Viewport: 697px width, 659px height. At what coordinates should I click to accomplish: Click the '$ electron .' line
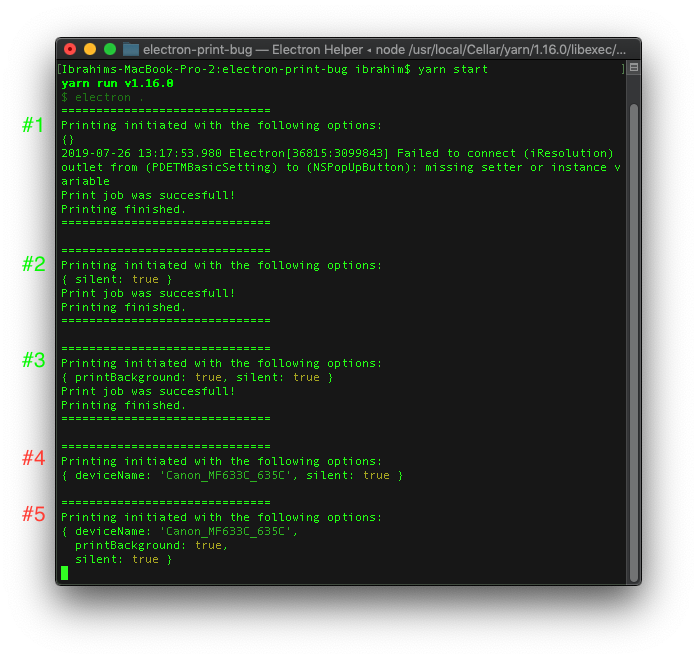(103, 97)
